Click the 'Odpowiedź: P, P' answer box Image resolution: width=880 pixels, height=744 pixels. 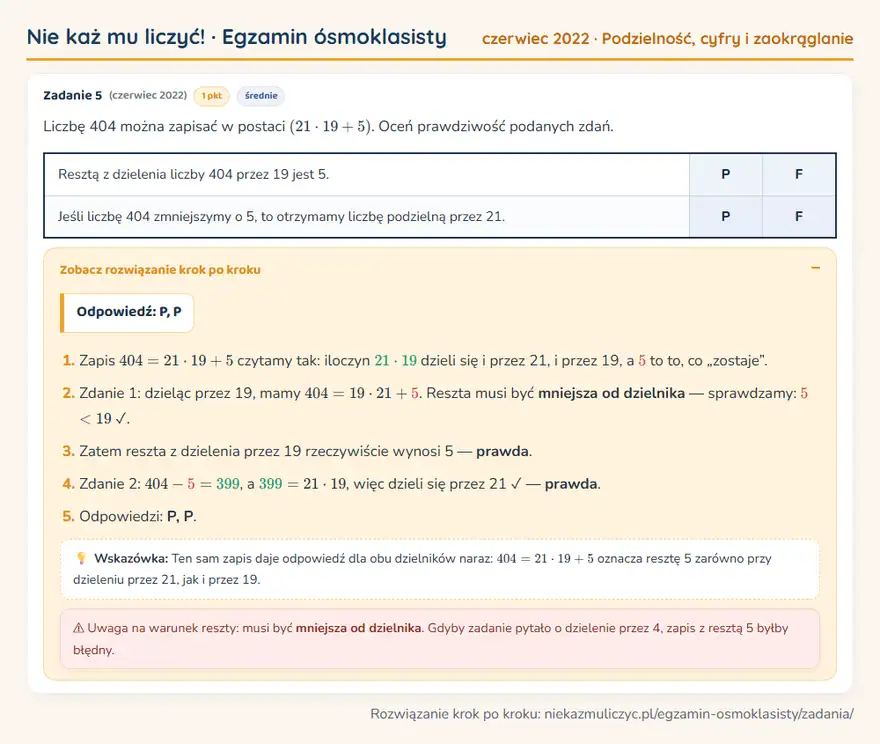click(x=127, y=312)
